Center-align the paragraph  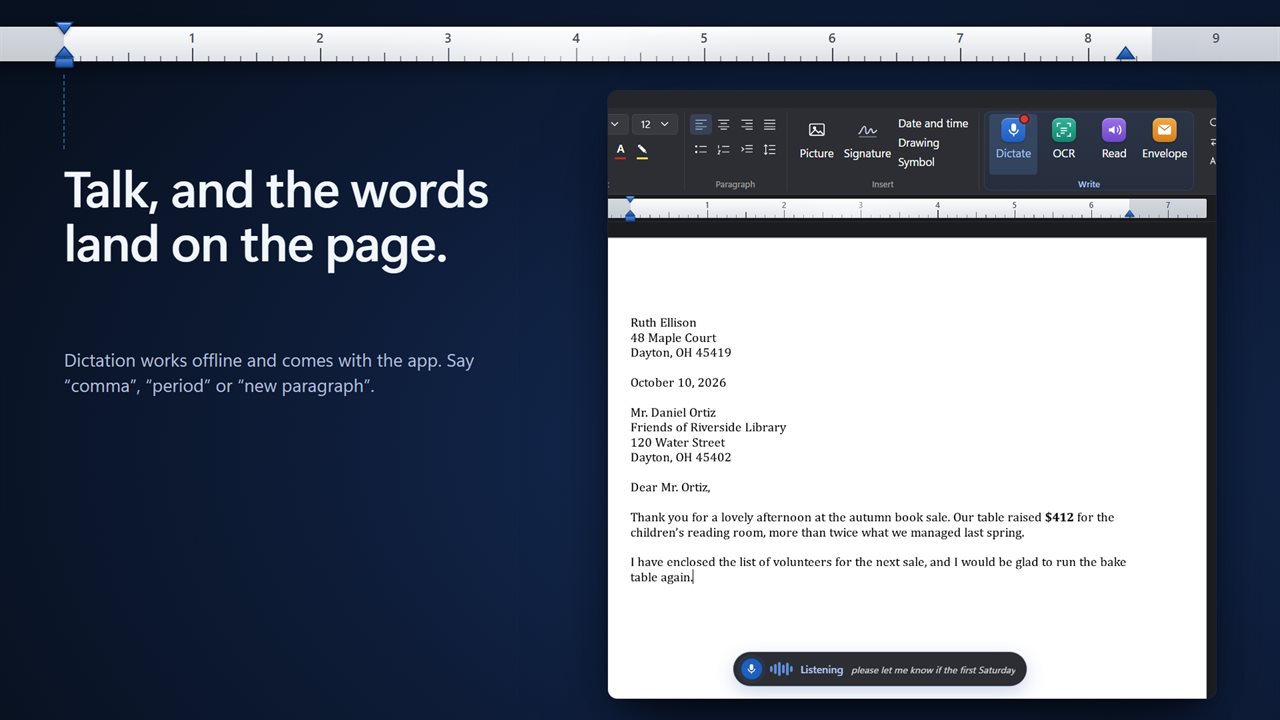click(x=724, y=125)
